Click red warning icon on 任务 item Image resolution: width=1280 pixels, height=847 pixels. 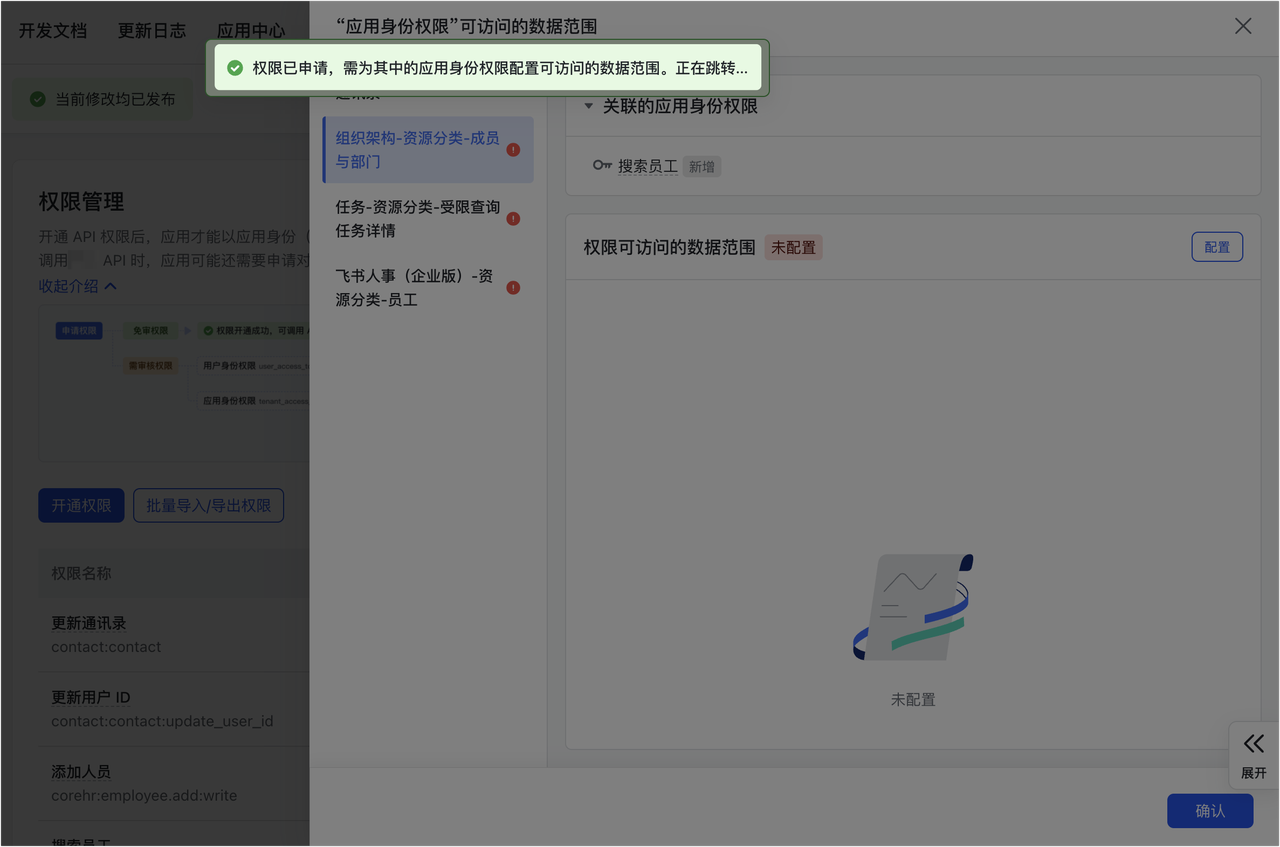point(513,219)
